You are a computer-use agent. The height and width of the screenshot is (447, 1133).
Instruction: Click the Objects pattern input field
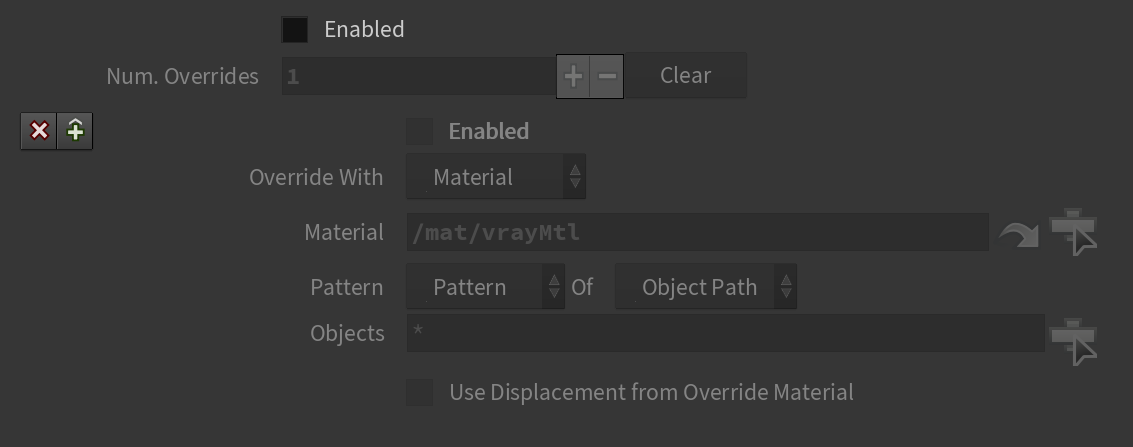[725, 334]
